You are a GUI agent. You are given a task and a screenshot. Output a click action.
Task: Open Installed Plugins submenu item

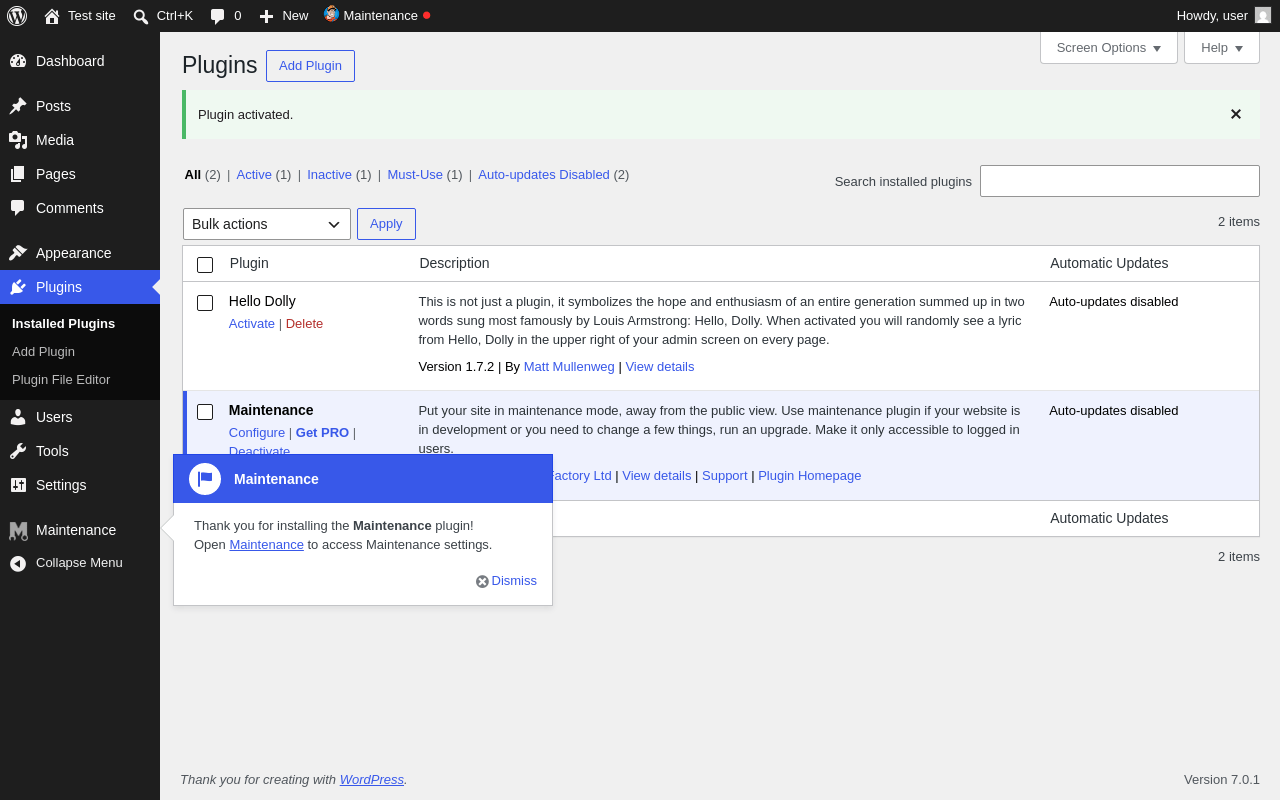tap(63, 323)
